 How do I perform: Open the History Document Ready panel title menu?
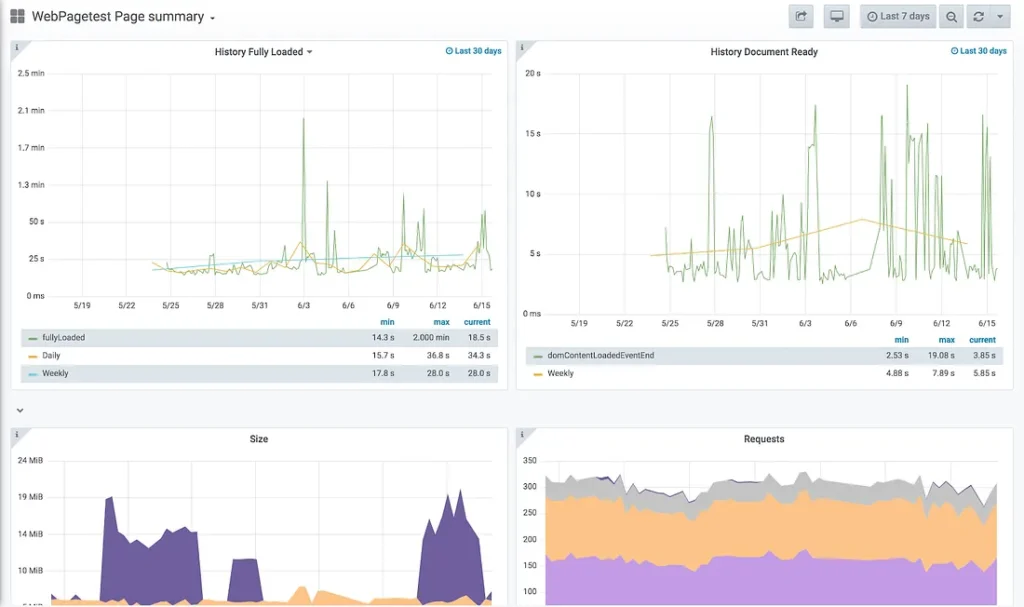coord(763,52)
